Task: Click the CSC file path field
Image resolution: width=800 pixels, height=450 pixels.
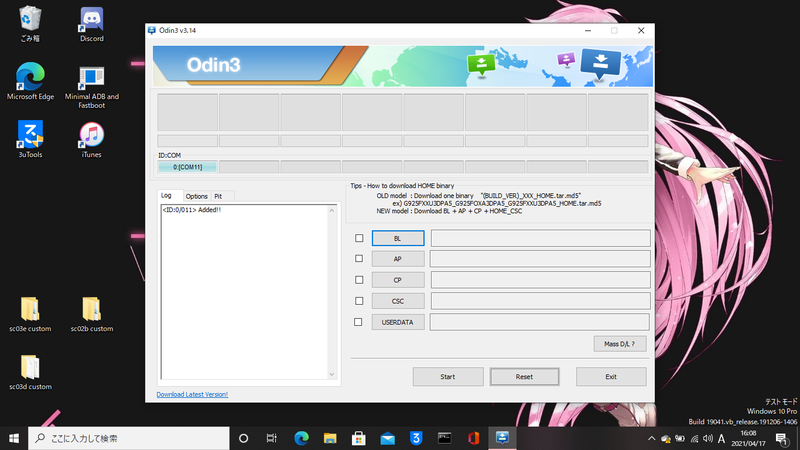Action: click(541, 301)
